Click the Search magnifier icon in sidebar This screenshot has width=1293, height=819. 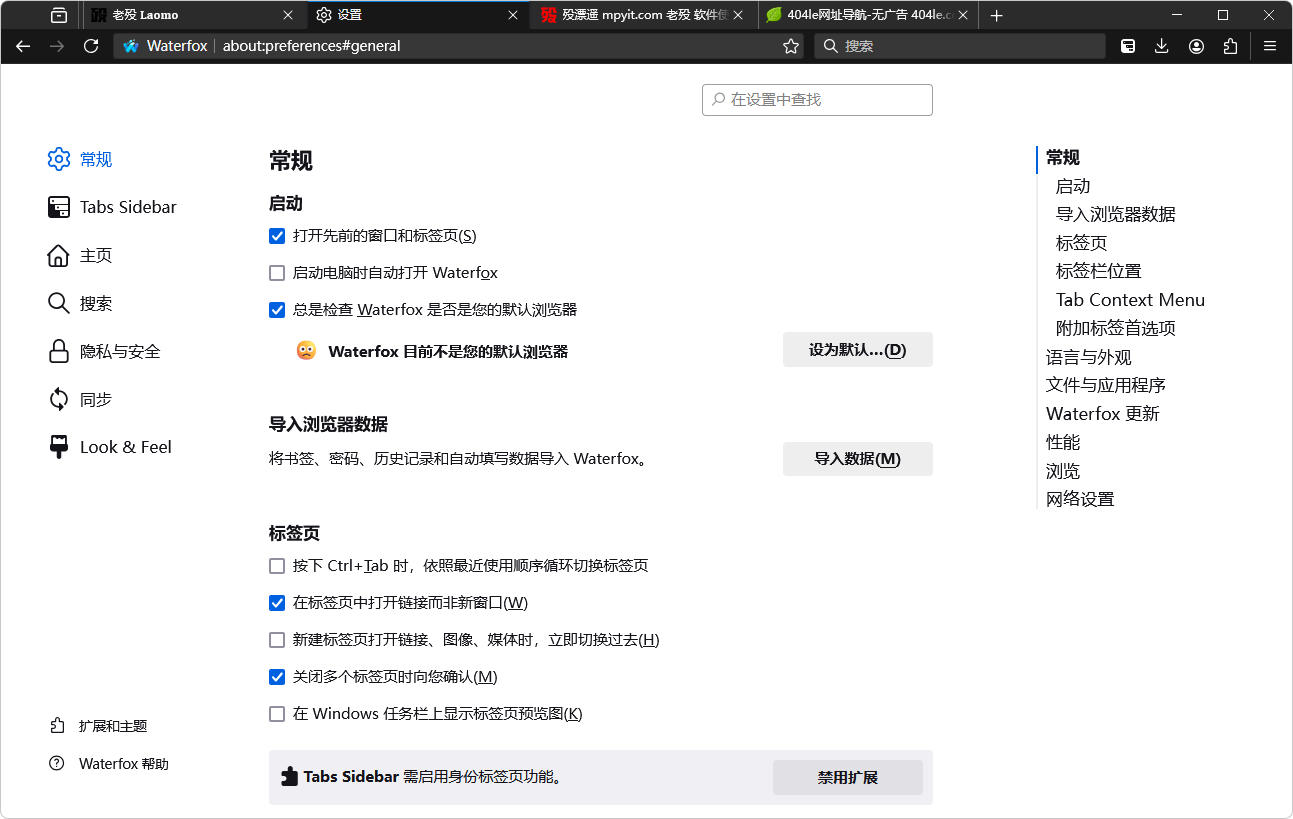click(59, 303)
